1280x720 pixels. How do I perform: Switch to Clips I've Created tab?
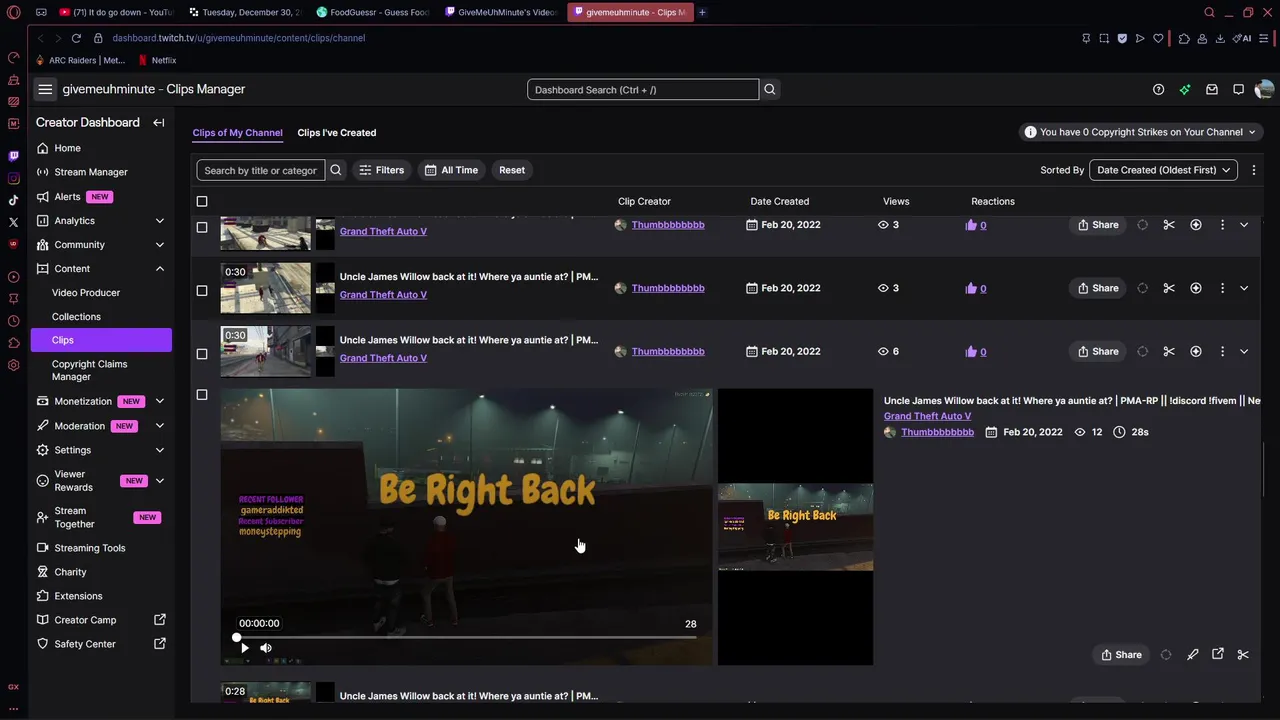(x=337, y=132)
